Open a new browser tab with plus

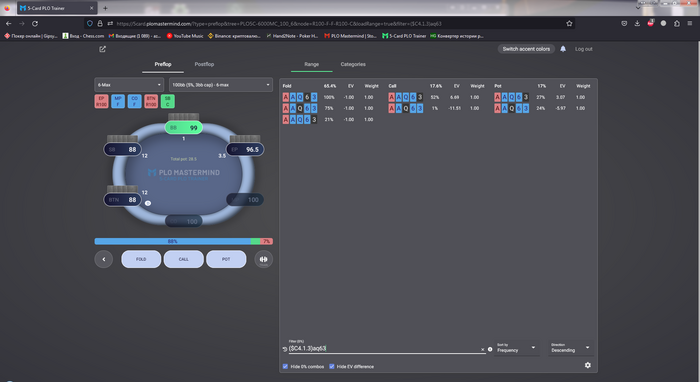(105, 8)
